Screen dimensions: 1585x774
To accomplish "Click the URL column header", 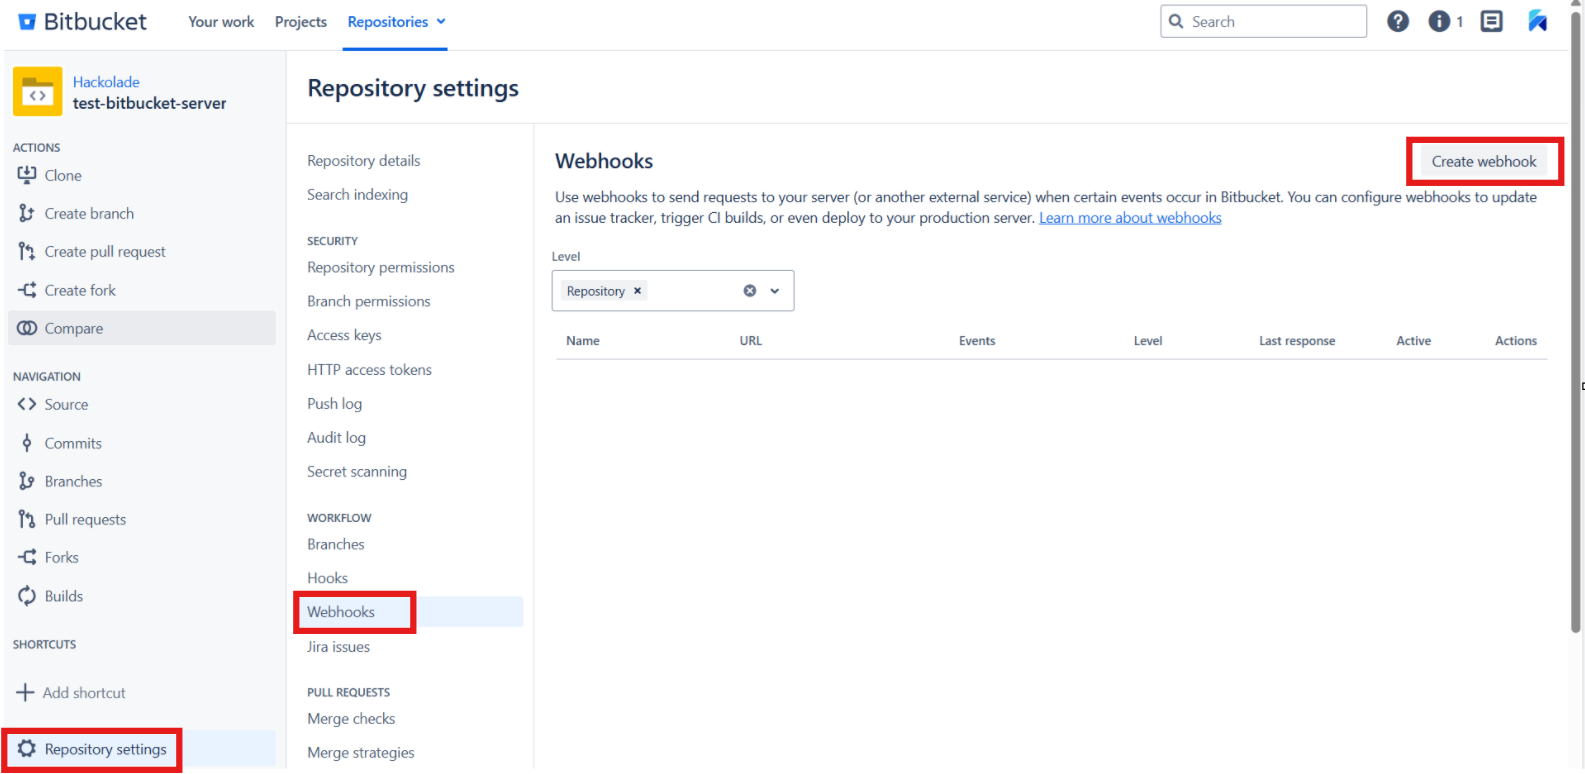I will (x=751, y=341).
